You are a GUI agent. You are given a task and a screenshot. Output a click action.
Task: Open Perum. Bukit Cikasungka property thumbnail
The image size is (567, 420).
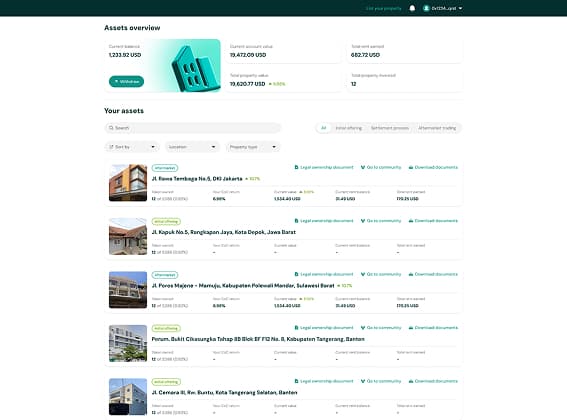[x=128, y=343]
